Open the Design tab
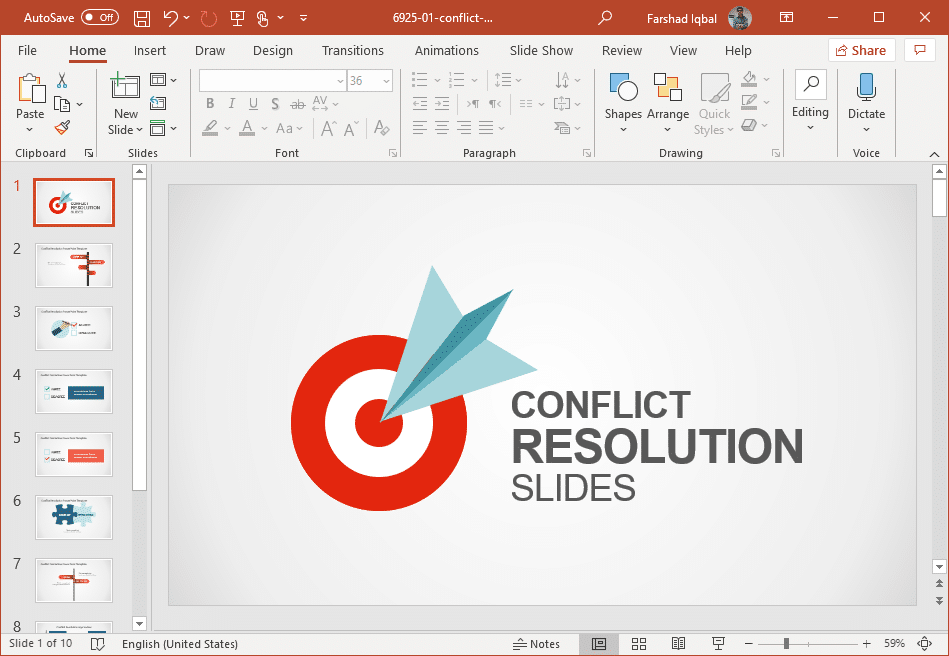The image size is (949, 656). click(272, 51)
